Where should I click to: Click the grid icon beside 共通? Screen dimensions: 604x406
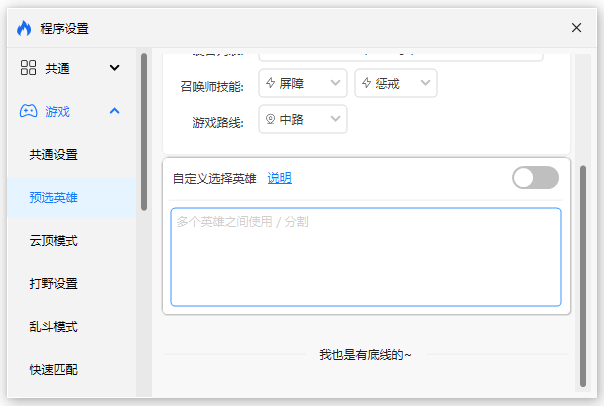28,68
